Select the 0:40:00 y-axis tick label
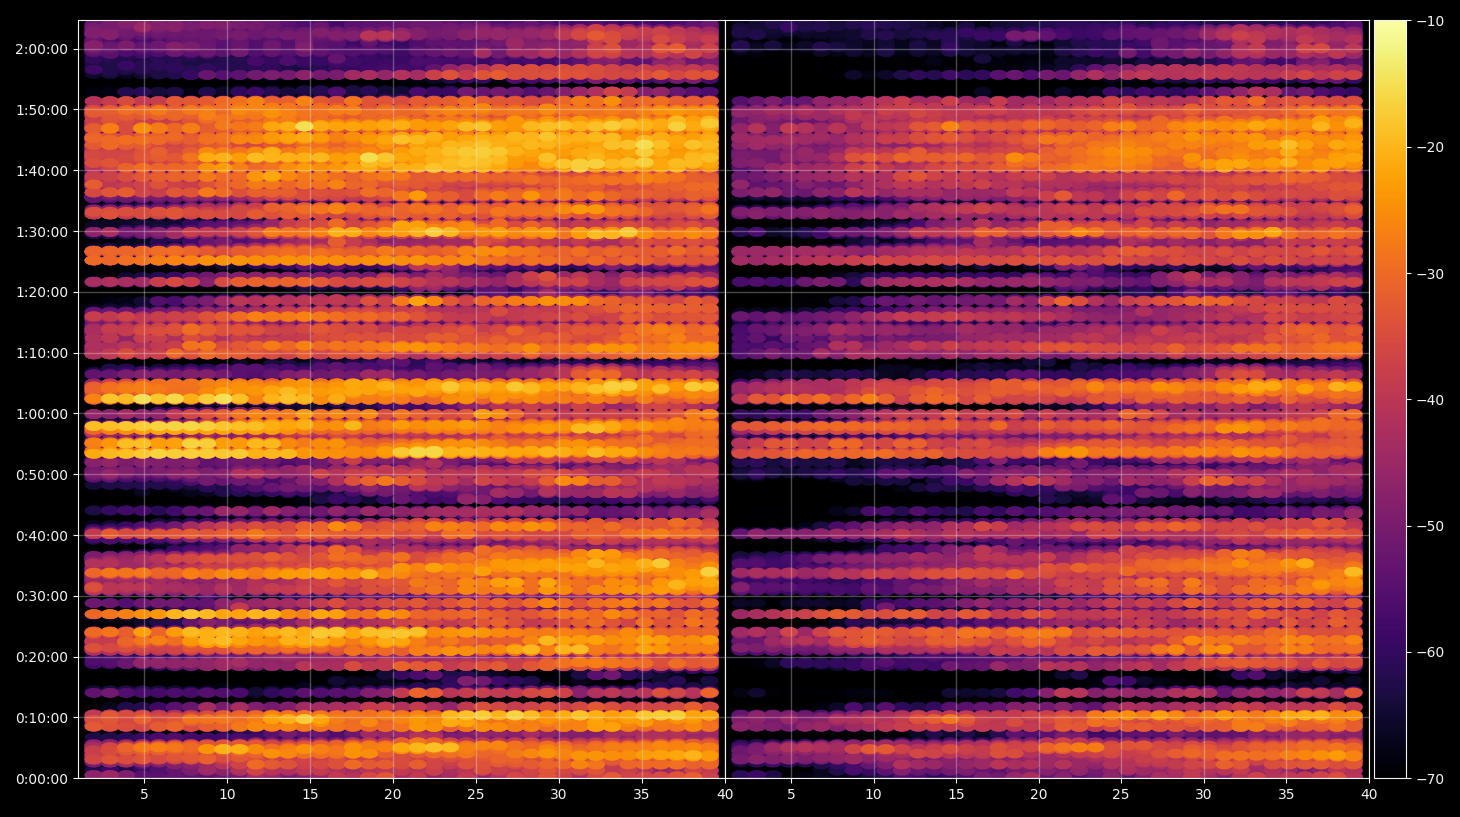Screen dimensions: 1460x817 (x=41, y=536)
